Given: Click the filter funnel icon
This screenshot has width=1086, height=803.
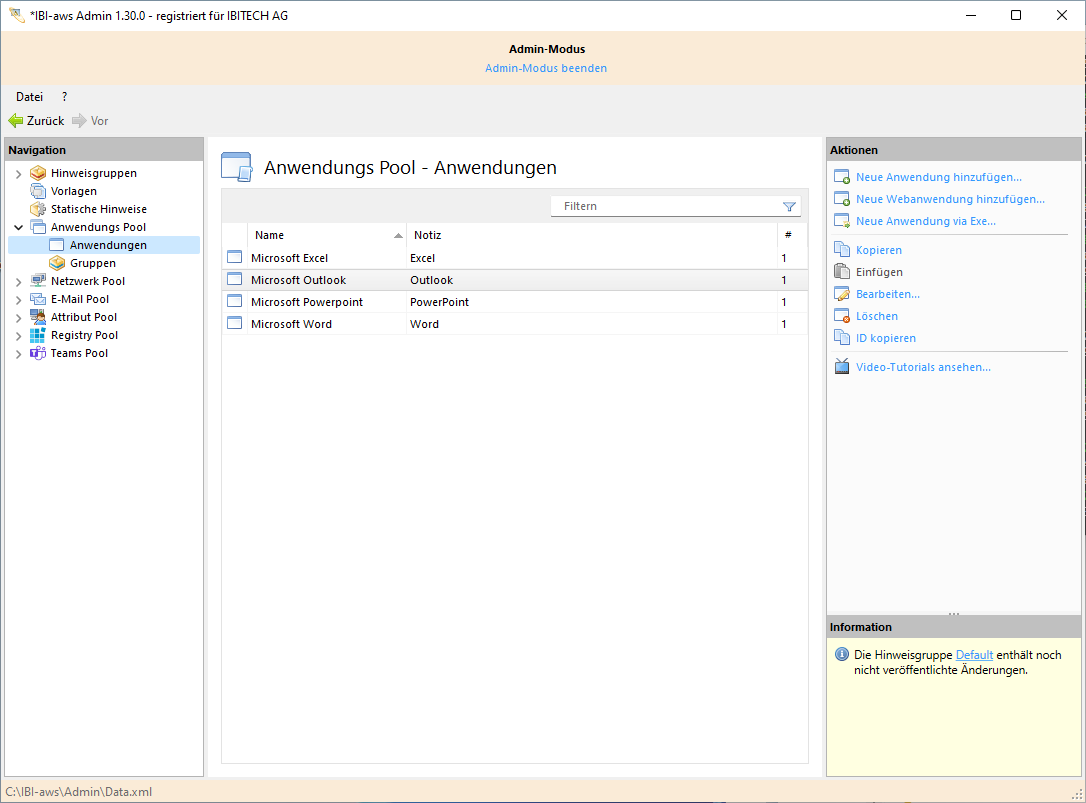Looking at the screenshot, I should click(x=790, y=205).
